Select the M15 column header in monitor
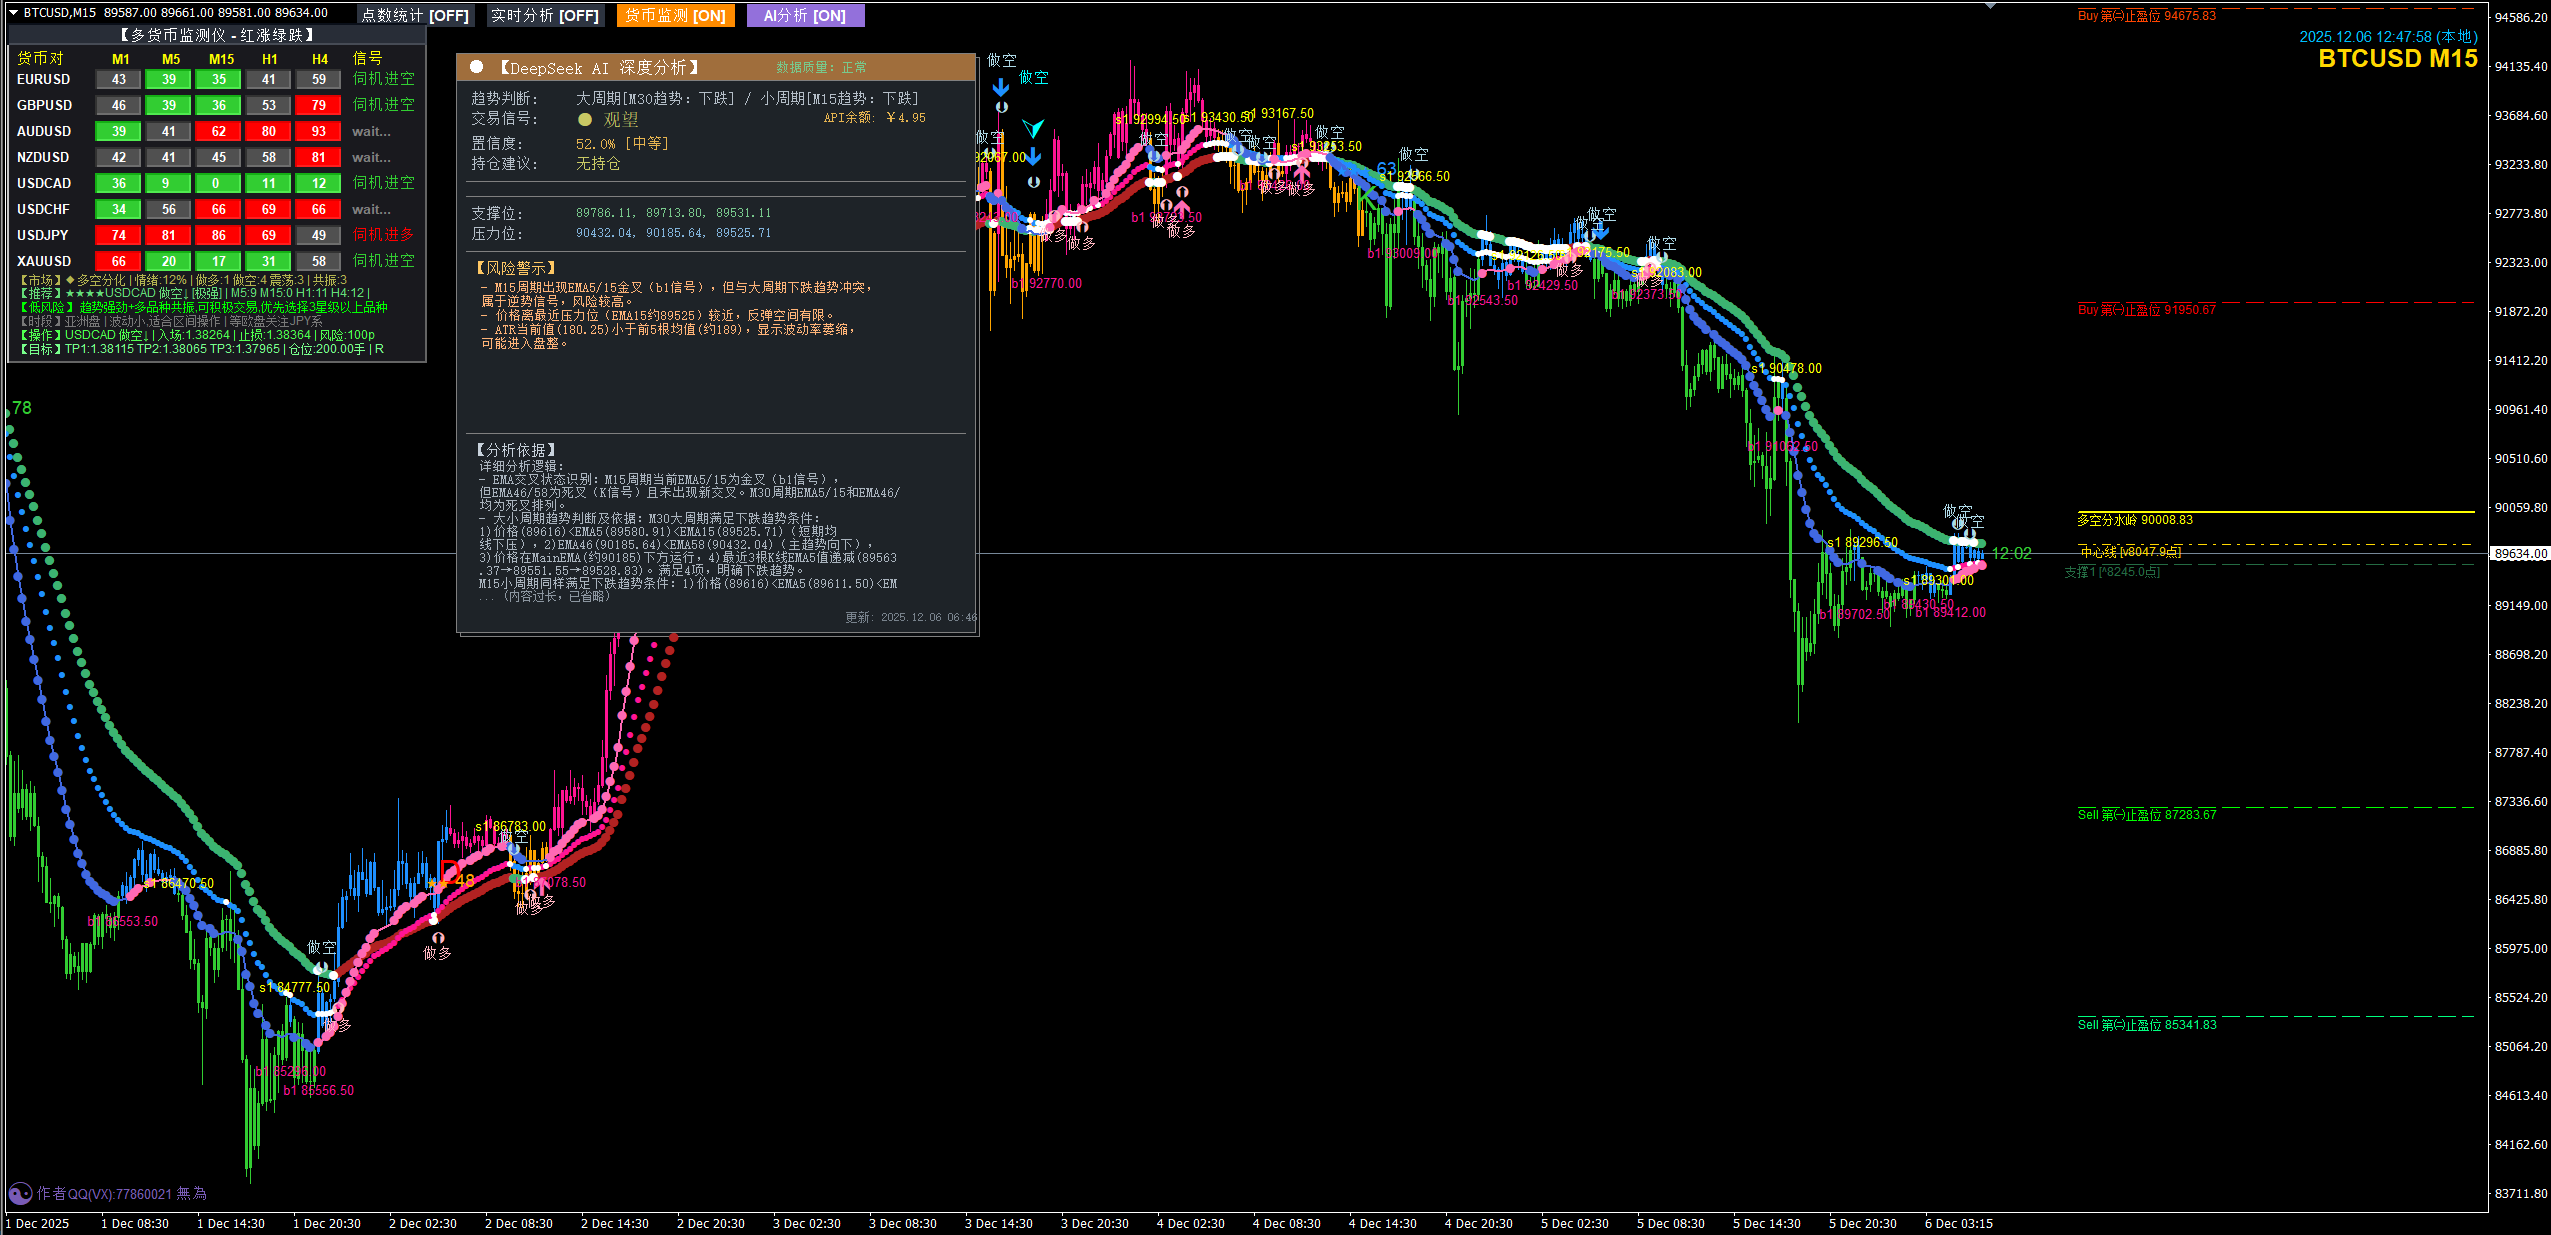Viewport: 2551px width, 1235px height. [221, 59]
